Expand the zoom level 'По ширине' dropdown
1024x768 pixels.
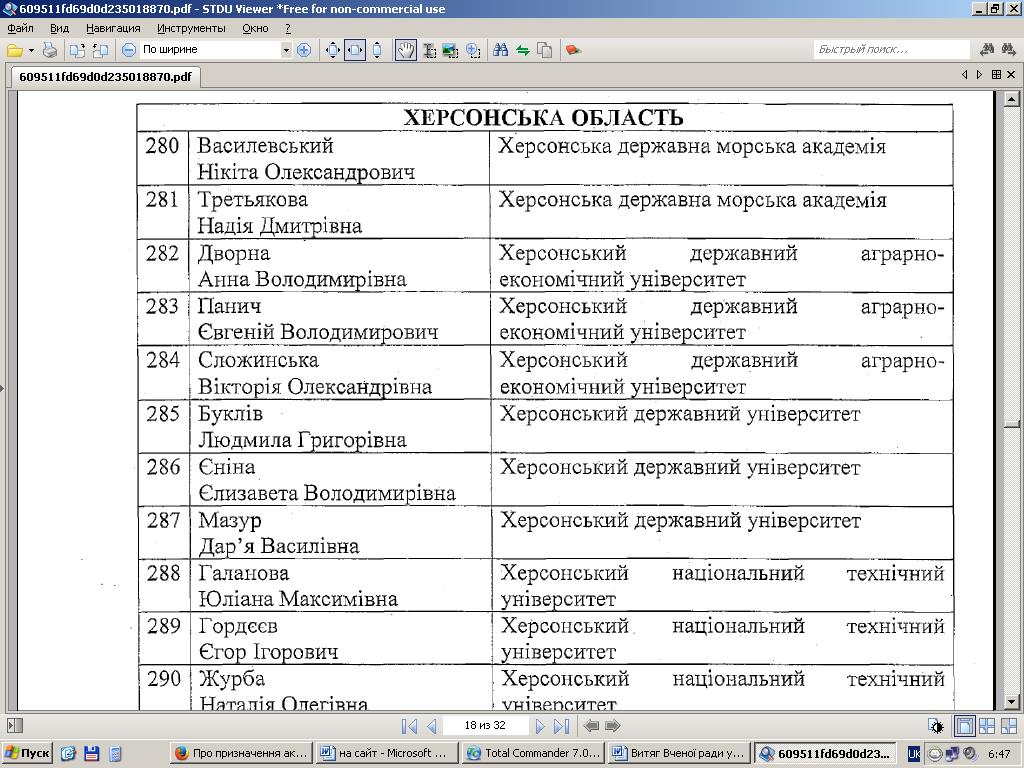tap(286, 50)
